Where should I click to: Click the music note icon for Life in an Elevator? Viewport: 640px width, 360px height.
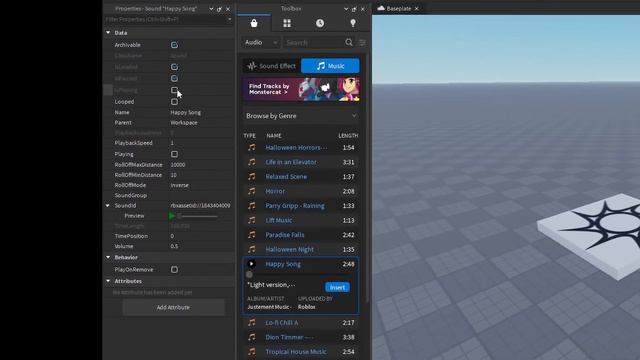252,162
